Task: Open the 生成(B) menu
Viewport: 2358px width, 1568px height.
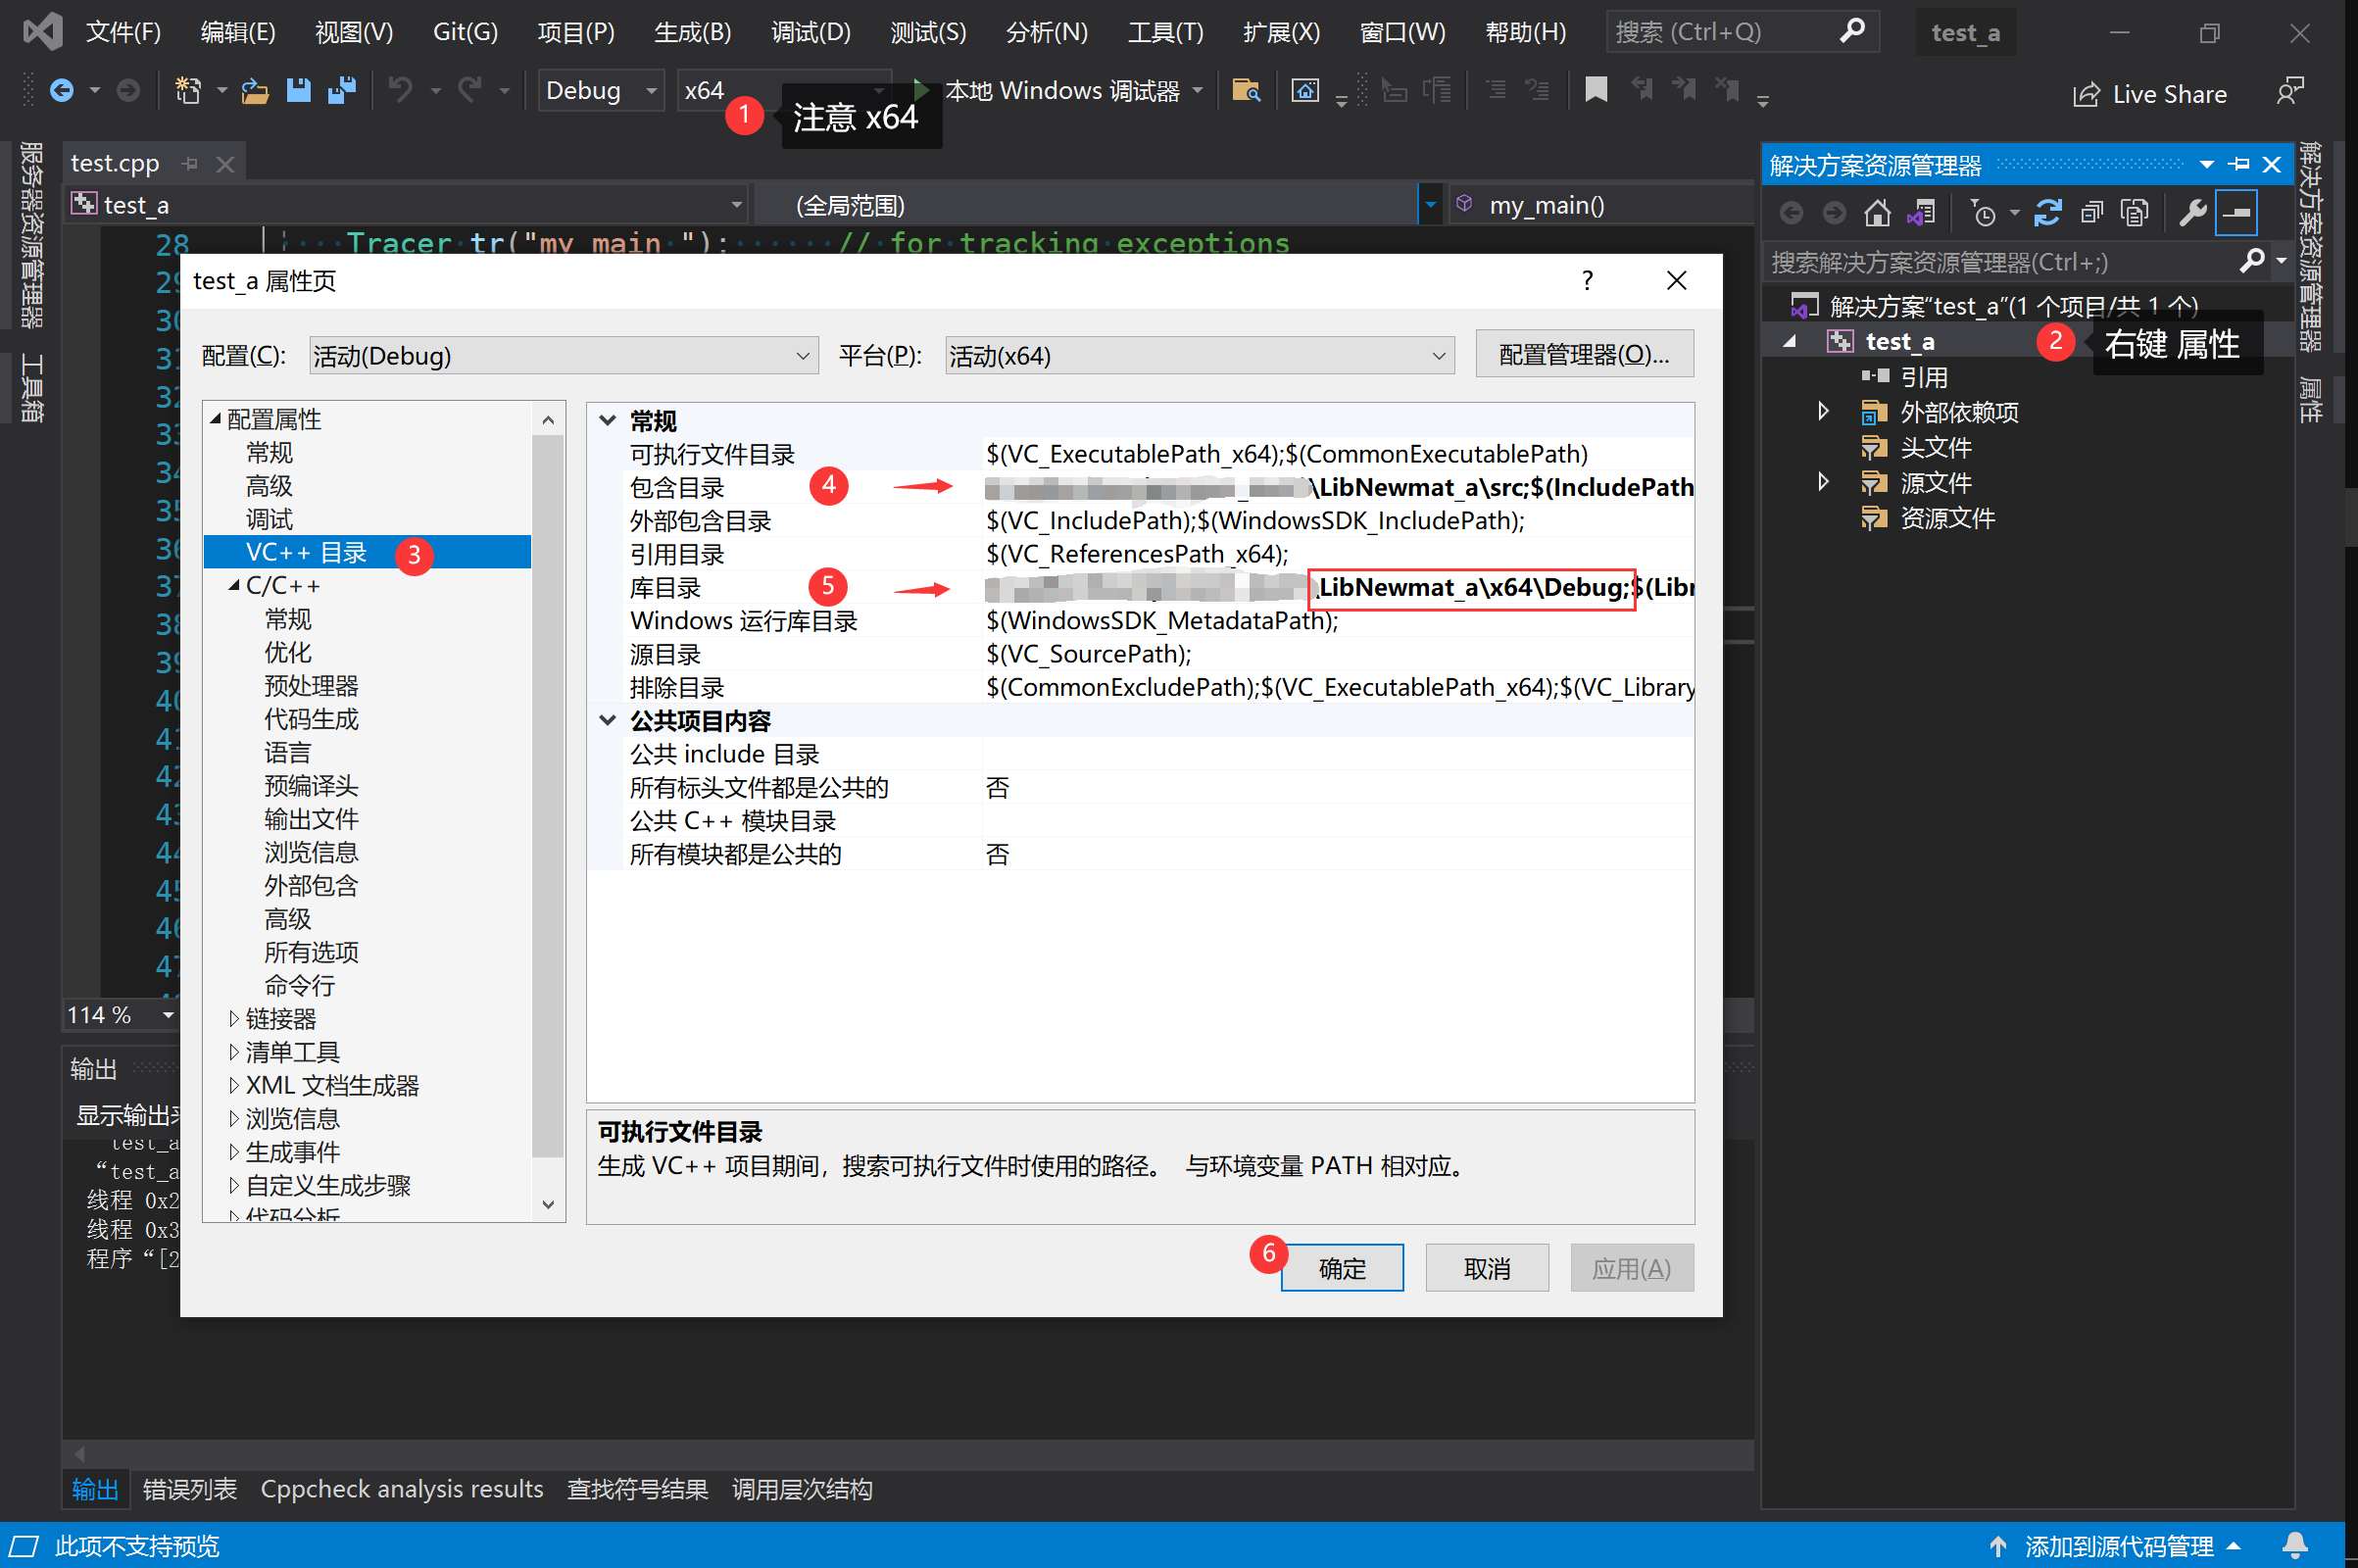Action: point(692,32)
